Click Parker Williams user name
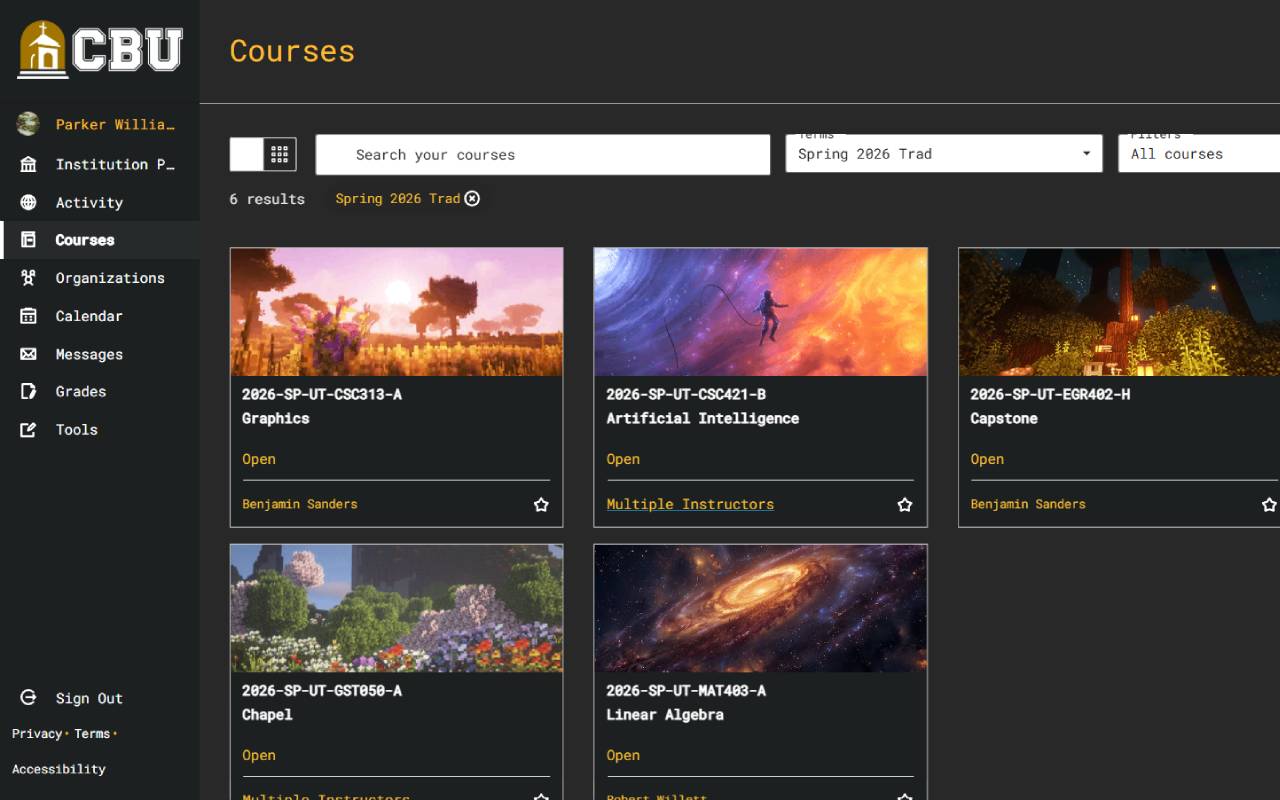The height and width of the screenshot is (800, 1280). [x=115, y=124]
